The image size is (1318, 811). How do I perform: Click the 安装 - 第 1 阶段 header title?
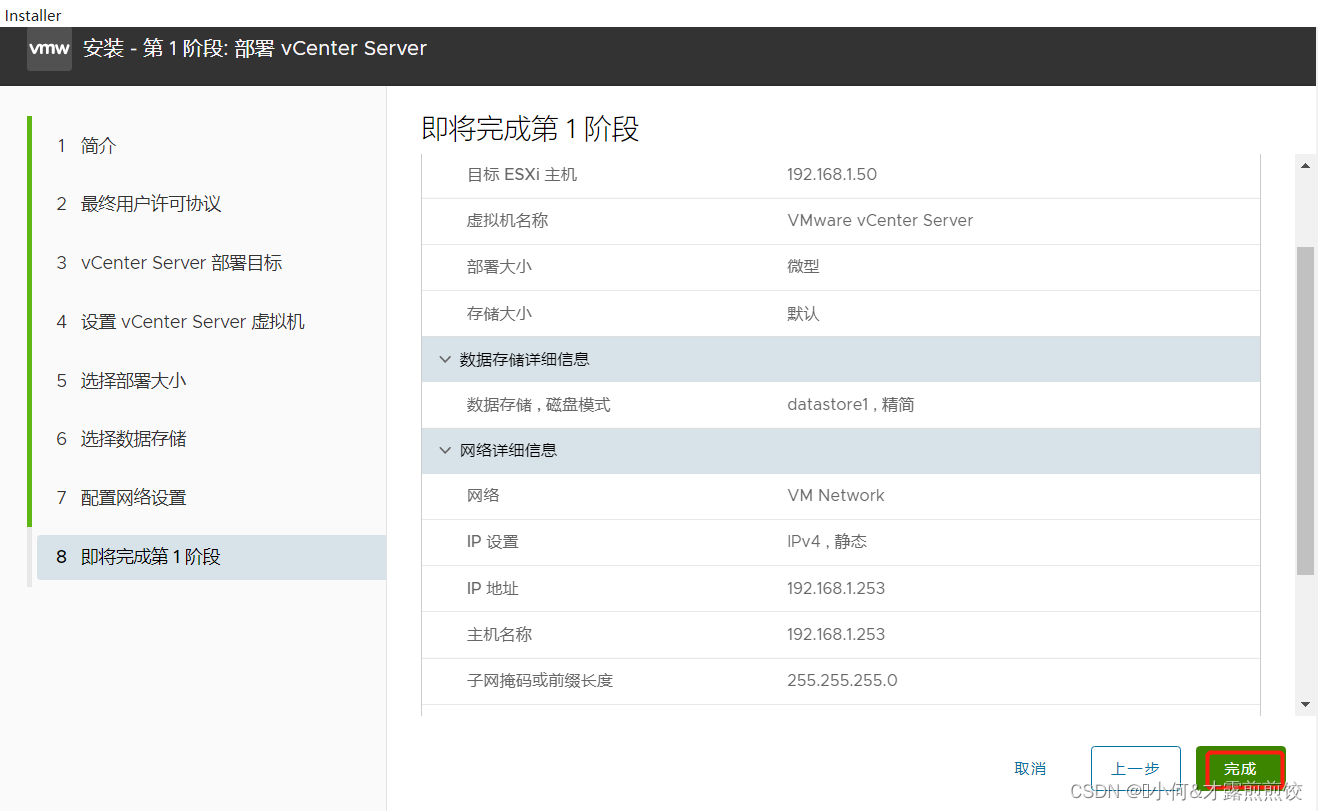(254, 48)
